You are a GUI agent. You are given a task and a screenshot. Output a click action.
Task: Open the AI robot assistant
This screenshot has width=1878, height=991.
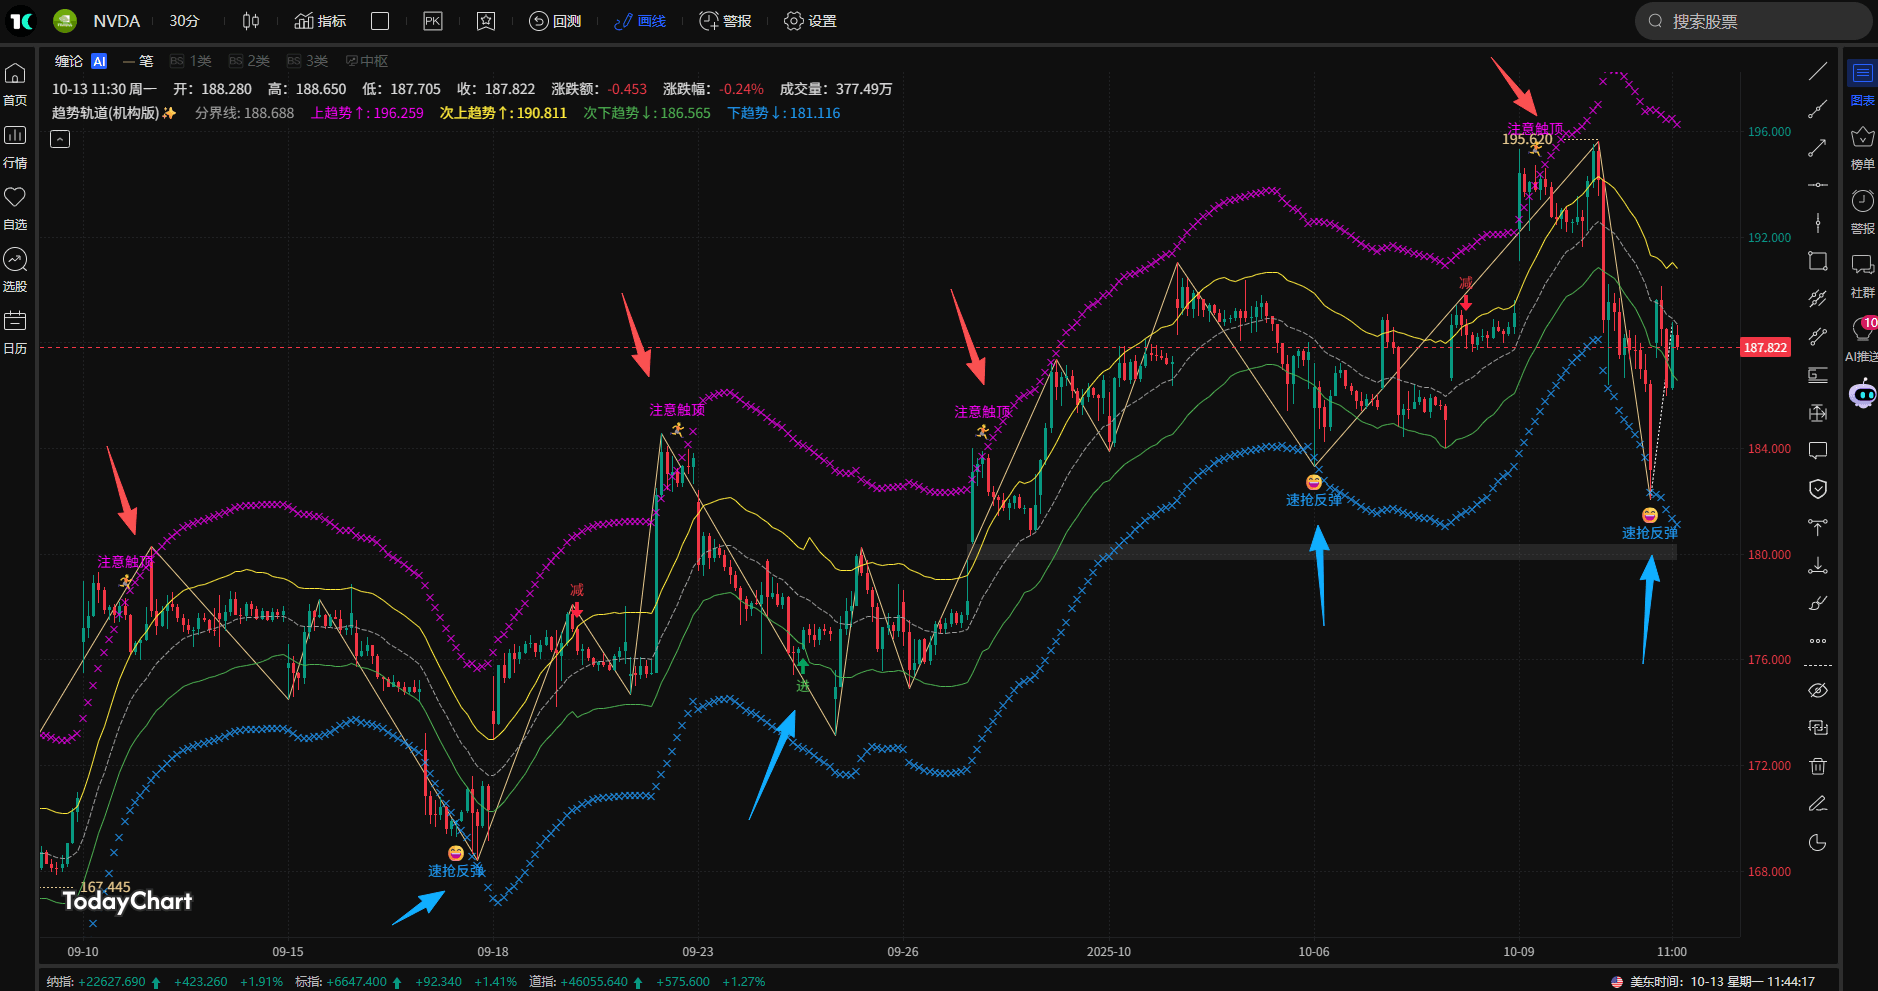click(x=1862, y=395)
